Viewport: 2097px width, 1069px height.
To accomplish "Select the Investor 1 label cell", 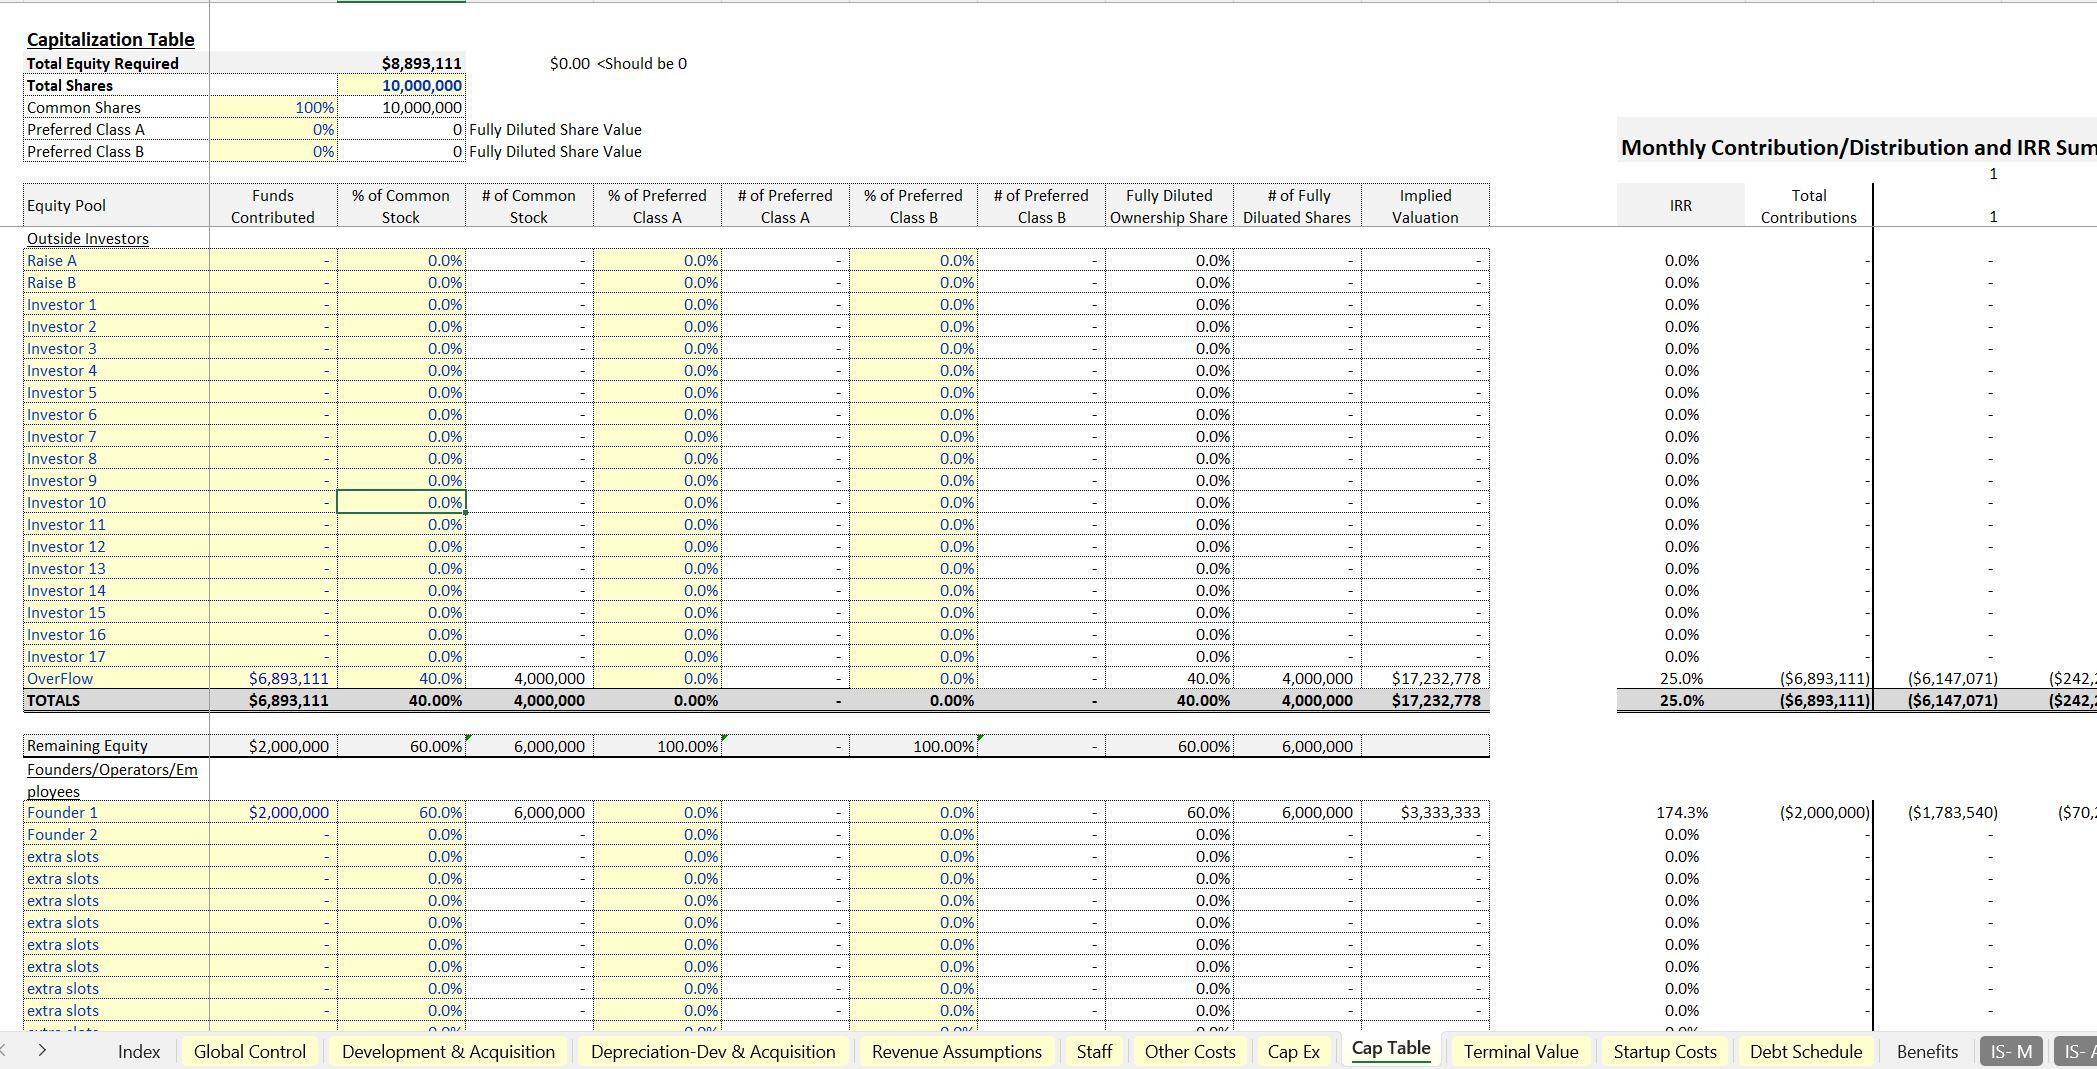I will pyautogui.click(x=116, y=304).
